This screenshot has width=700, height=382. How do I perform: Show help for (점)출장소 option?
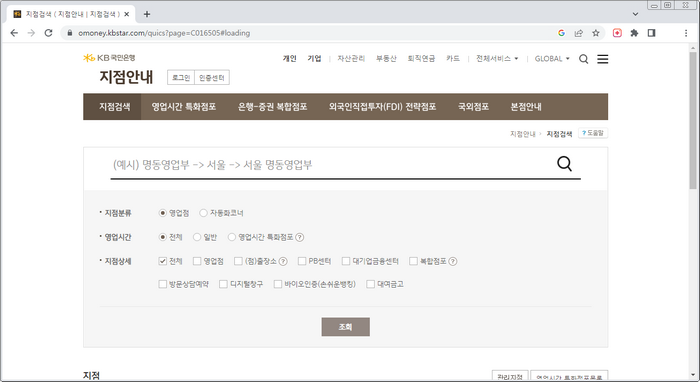pos(283,262)
